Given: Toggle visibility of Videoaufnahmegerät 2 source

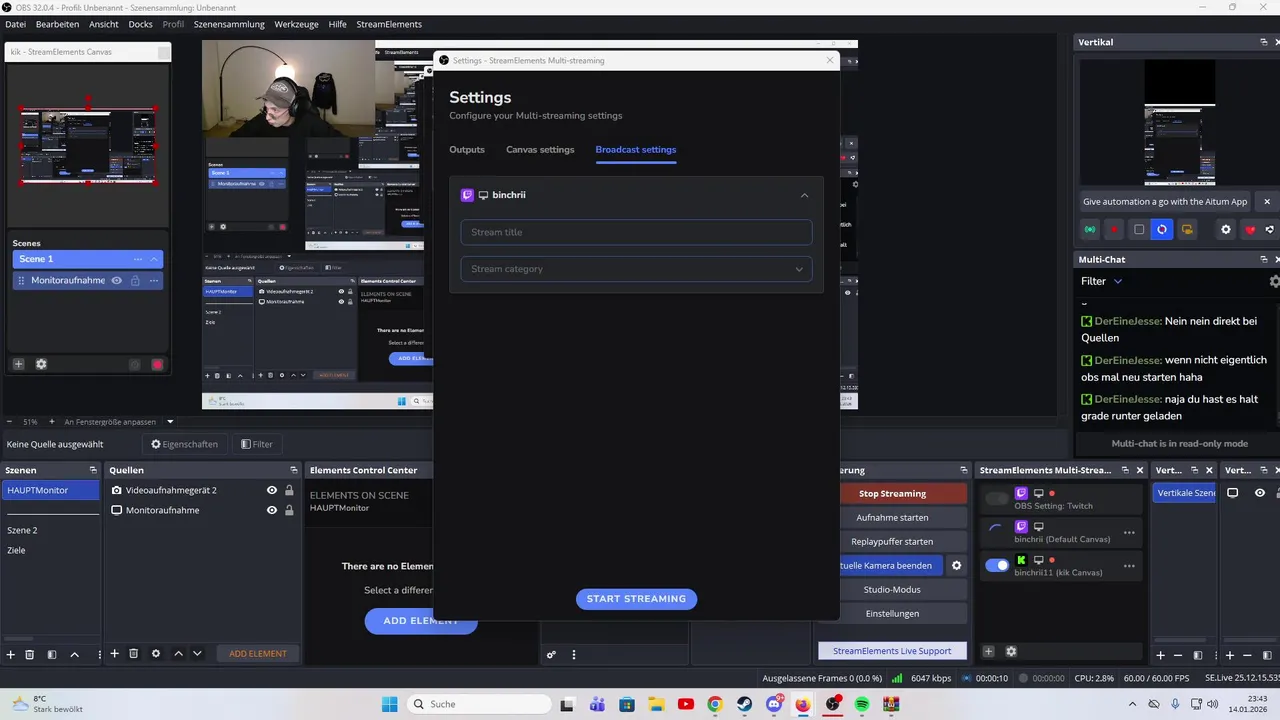Looking at the screenshot, I should (x=271, y=490).
